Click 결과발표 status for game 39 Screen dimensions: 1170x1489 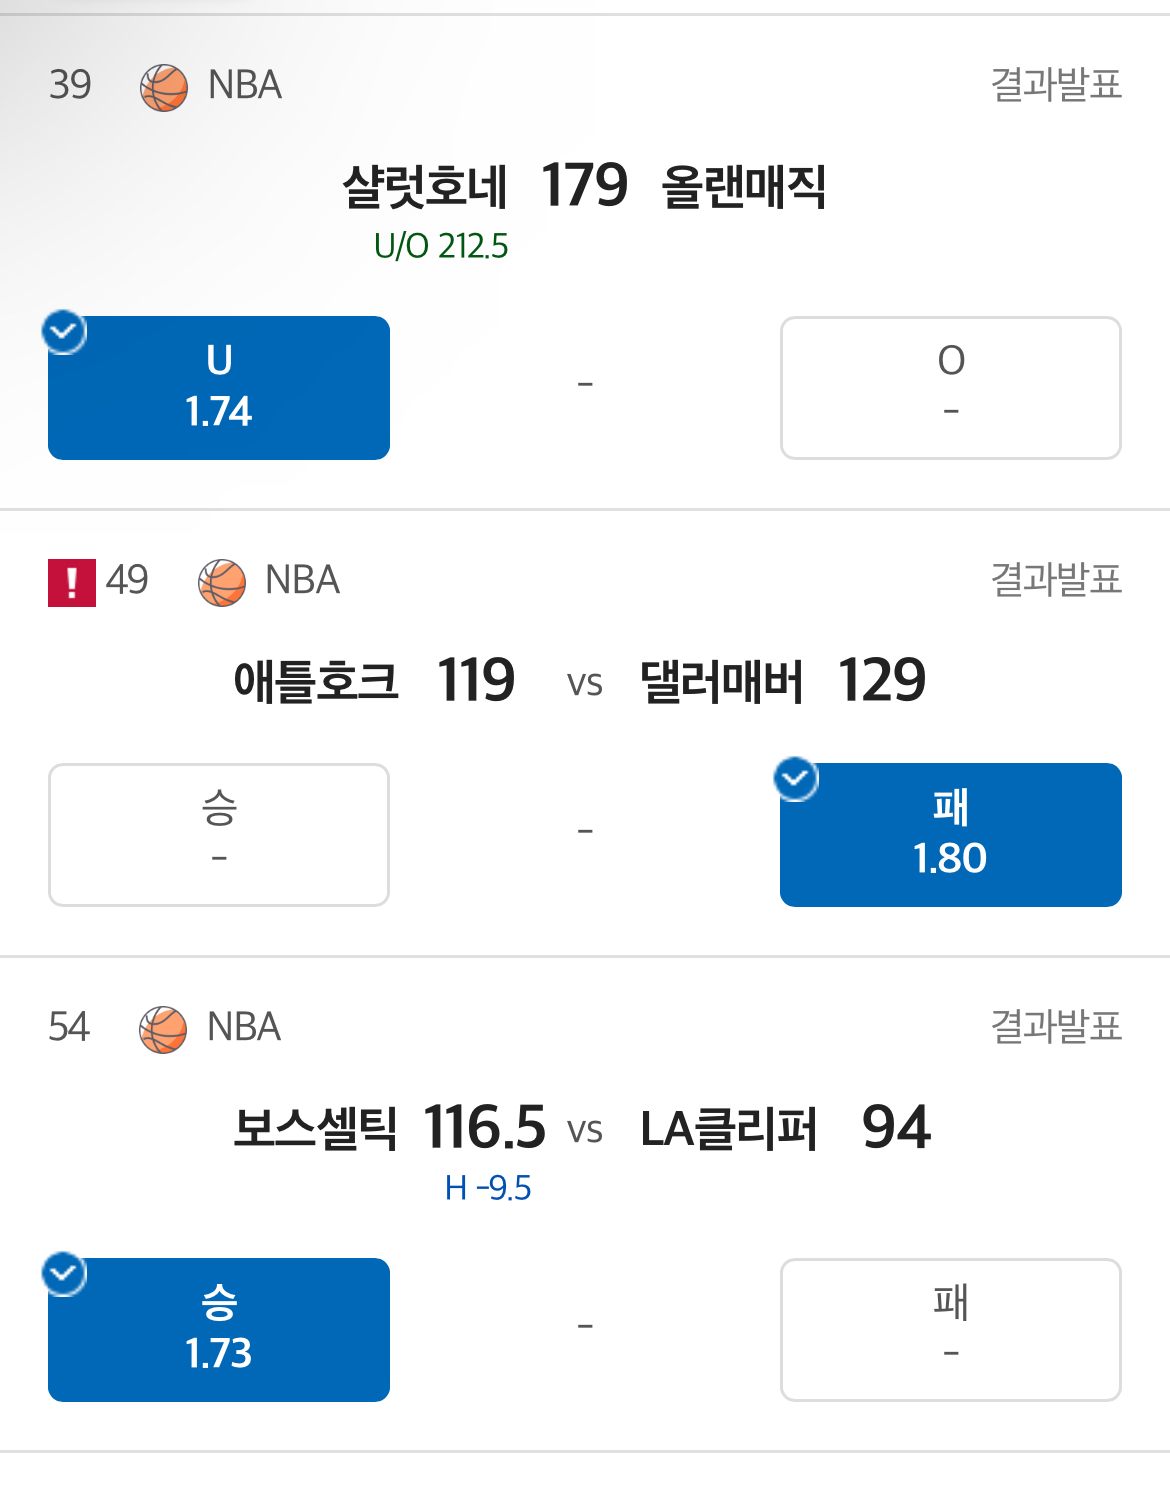(1056, 84)
